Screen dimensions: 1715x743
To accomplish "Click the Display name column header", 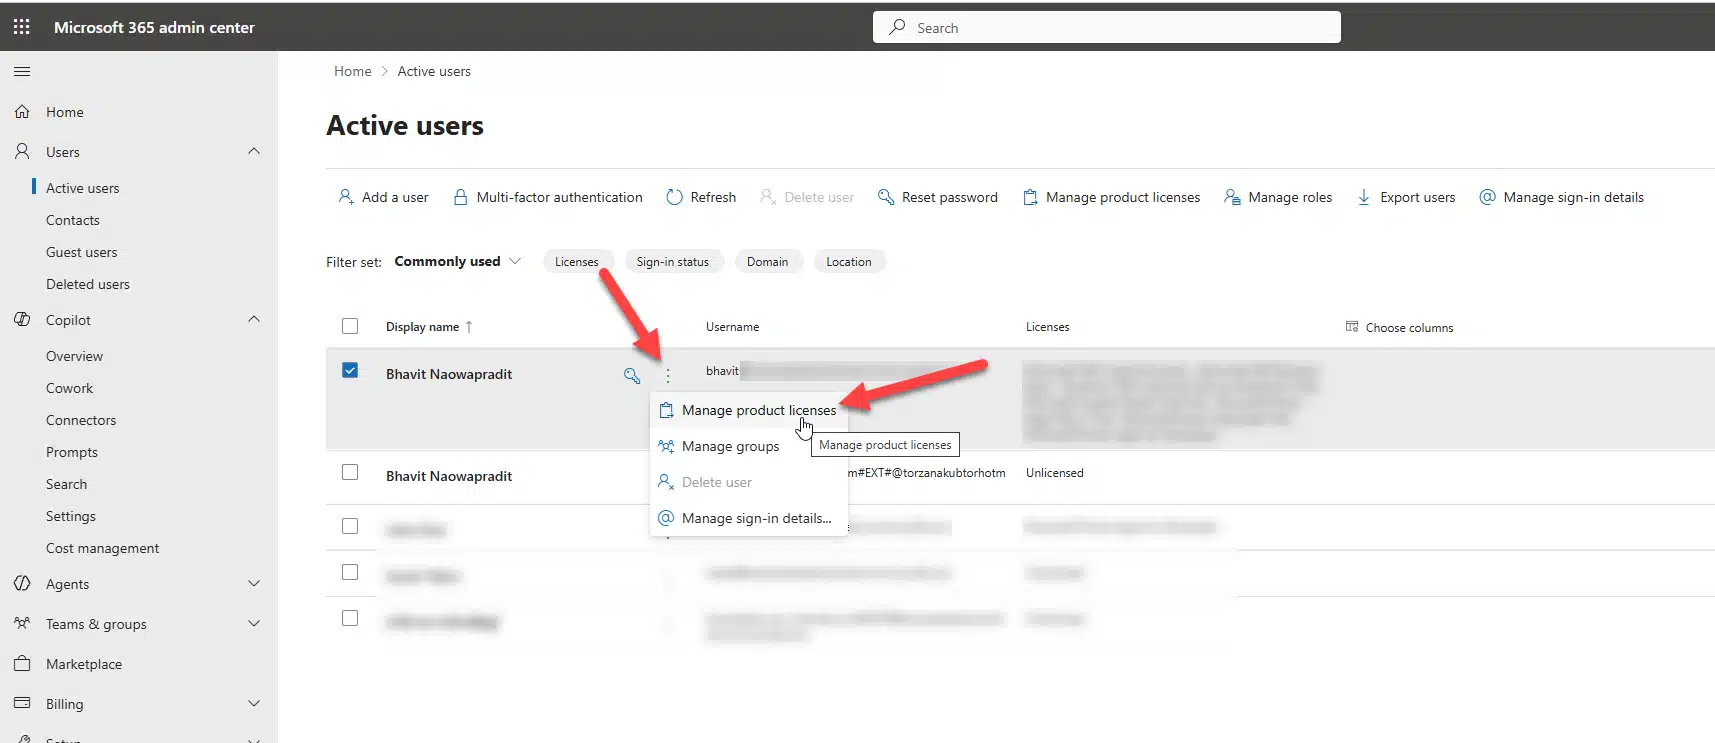I will point(423,327).
